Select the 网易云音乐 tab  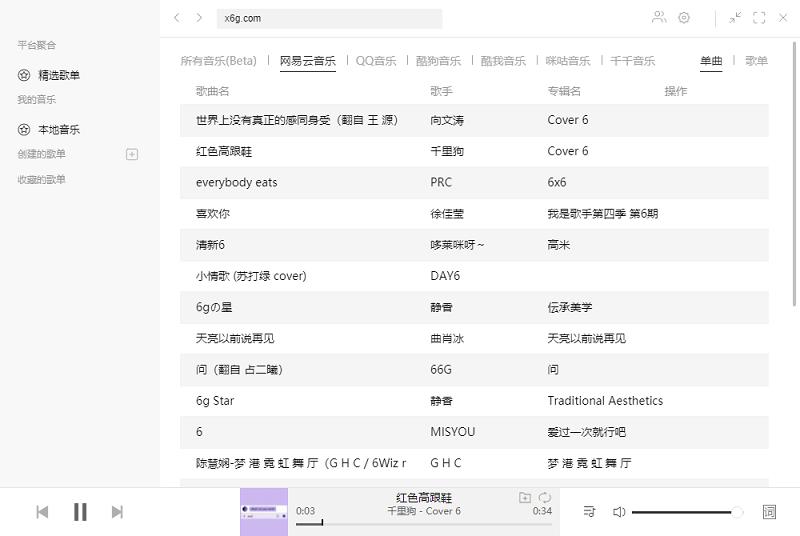coord(308,61)
